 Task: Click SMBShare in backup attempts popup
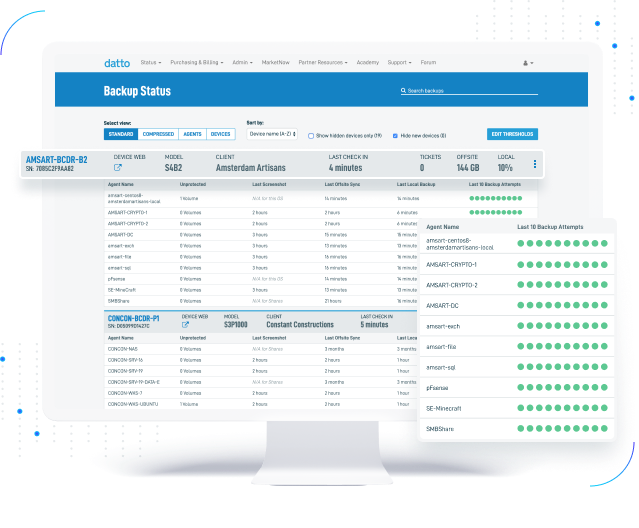[x=440, y=429]
